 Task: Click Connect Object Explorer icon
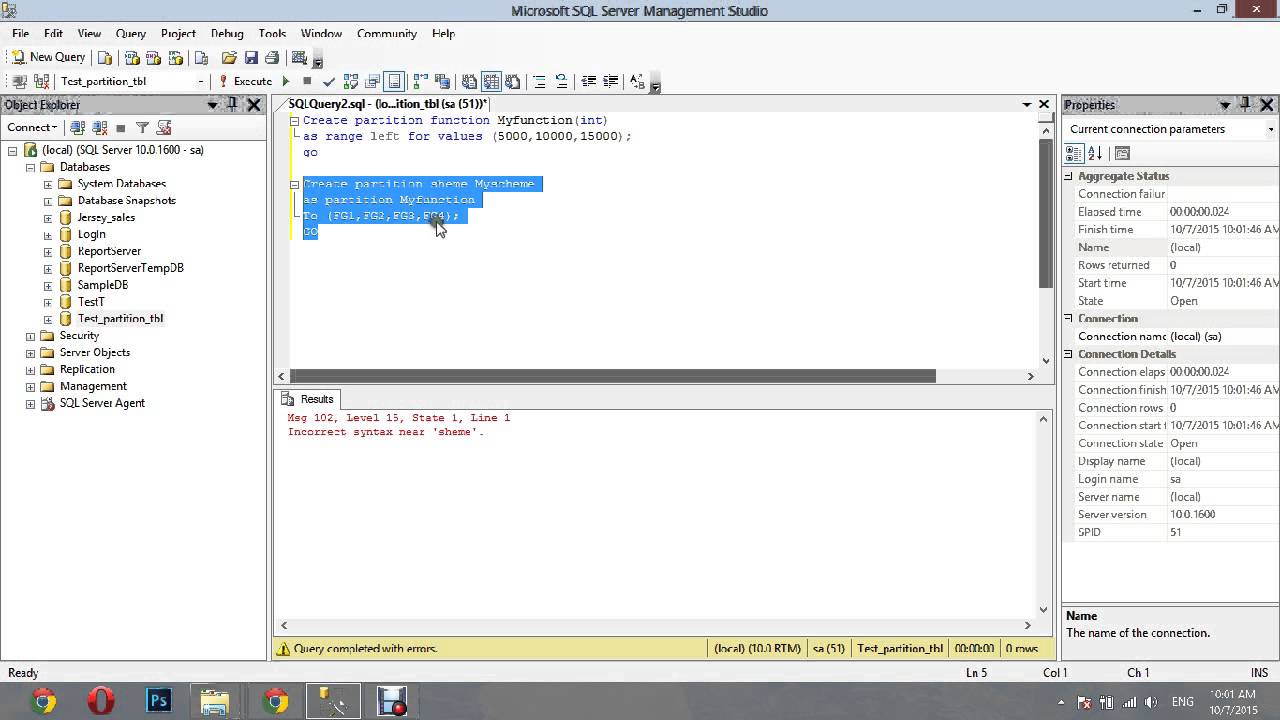pos(77,127)
